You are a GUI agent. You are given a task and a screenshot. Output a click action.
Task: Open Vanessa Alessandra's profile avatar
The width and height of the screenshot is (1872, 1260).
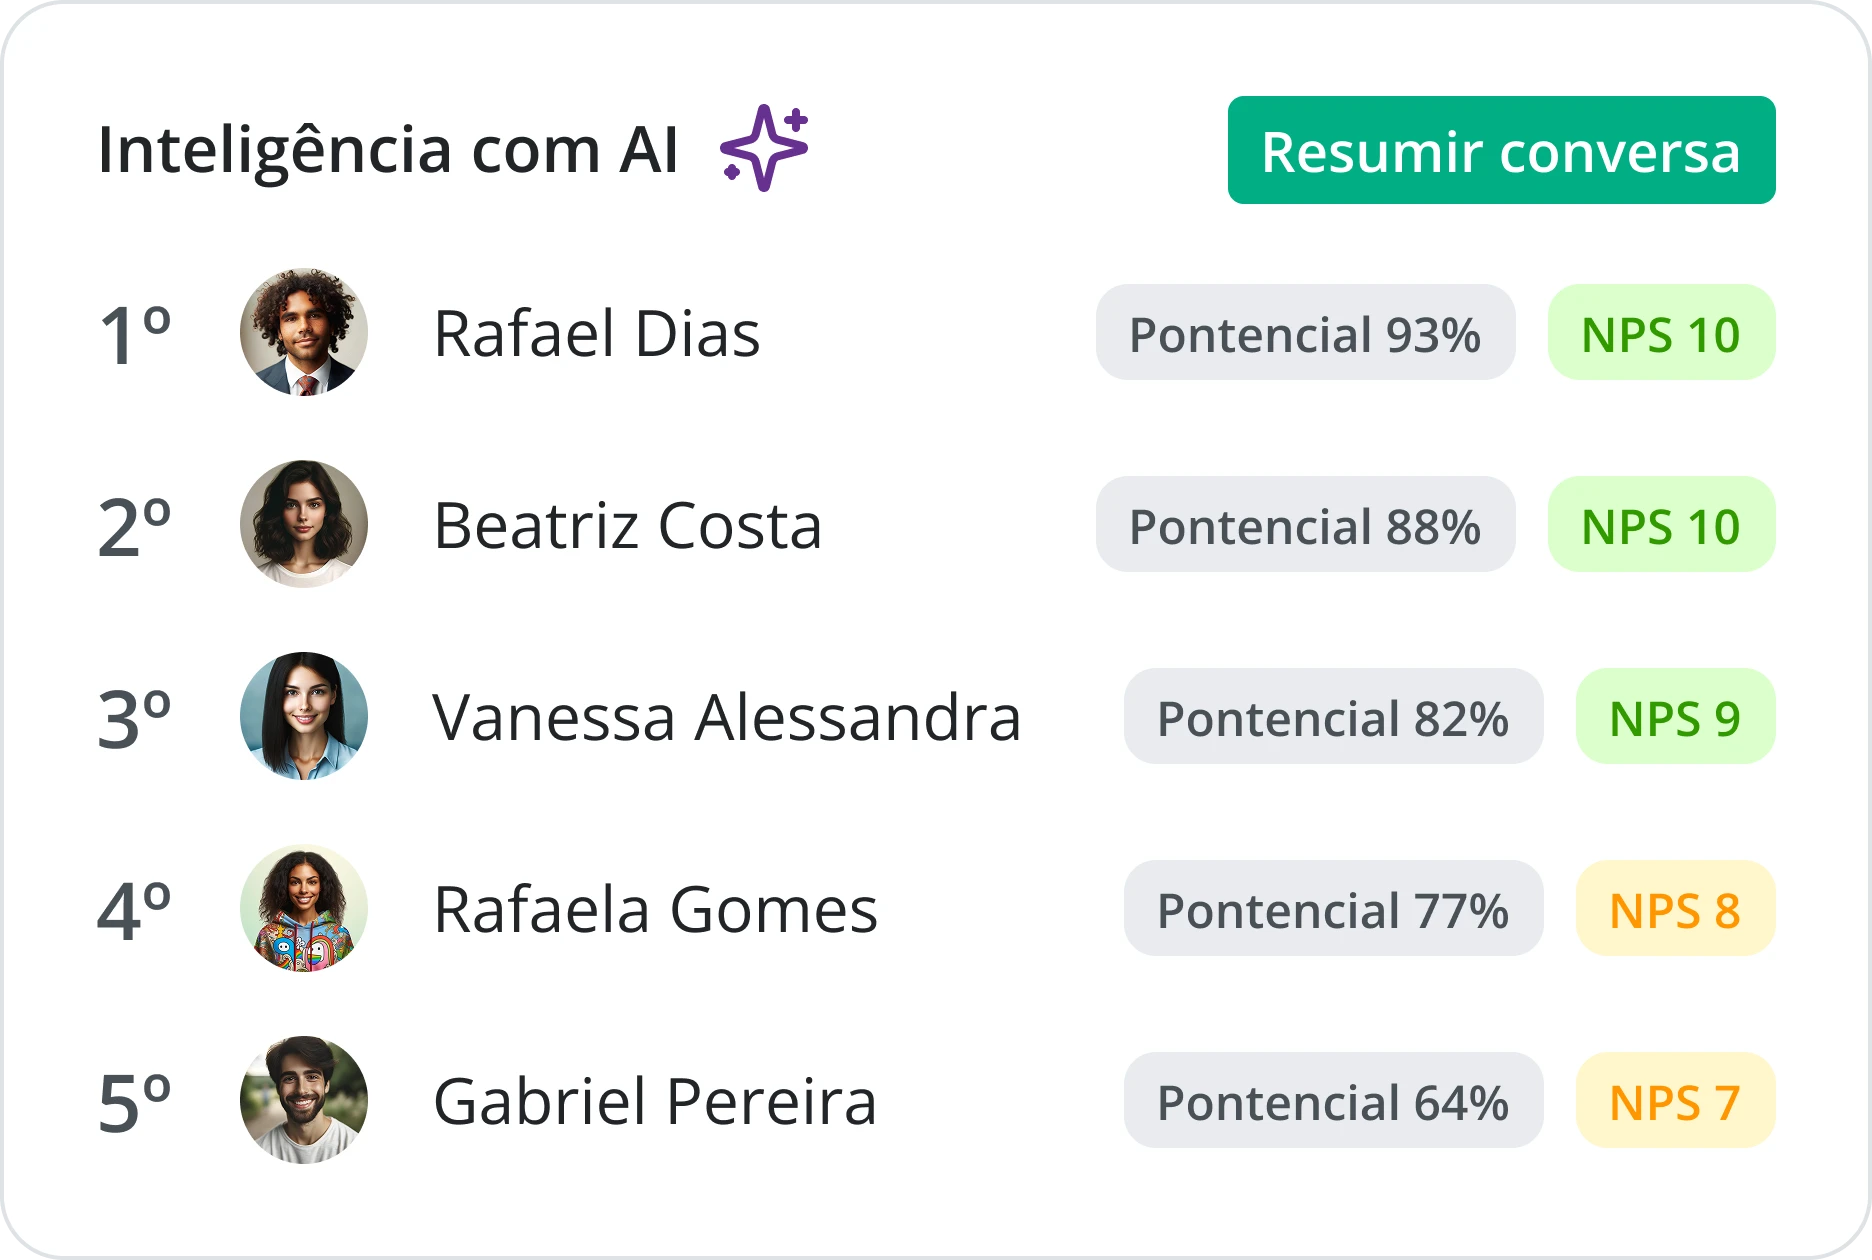tap(305, 715)
